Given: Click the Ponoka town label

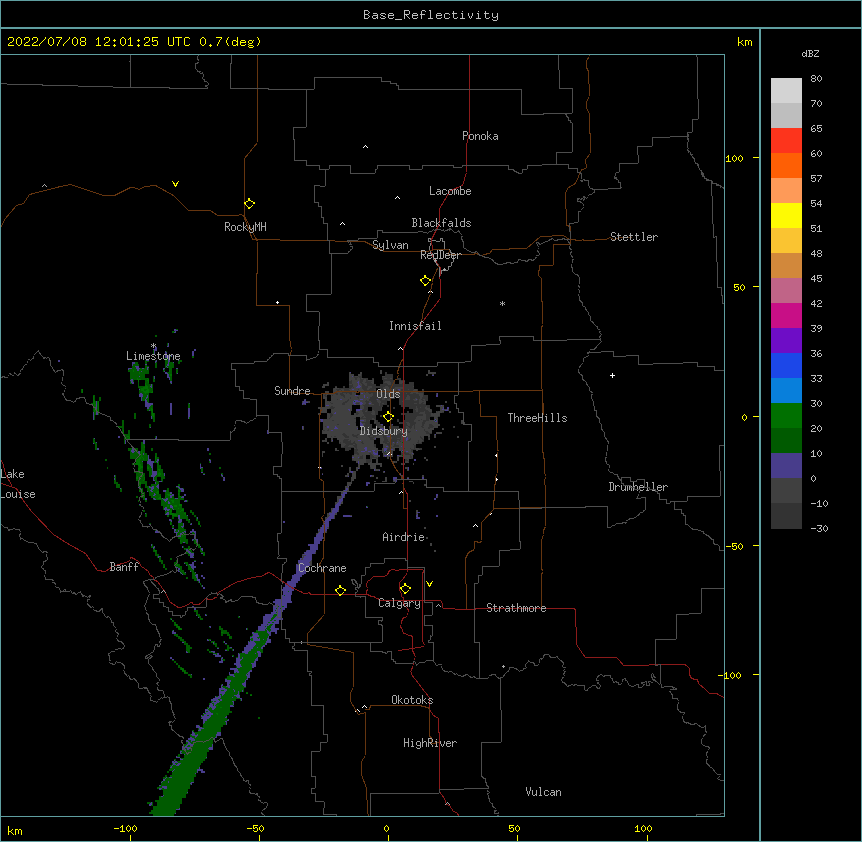Looking at the screenshot, I should tap(480, 136).
